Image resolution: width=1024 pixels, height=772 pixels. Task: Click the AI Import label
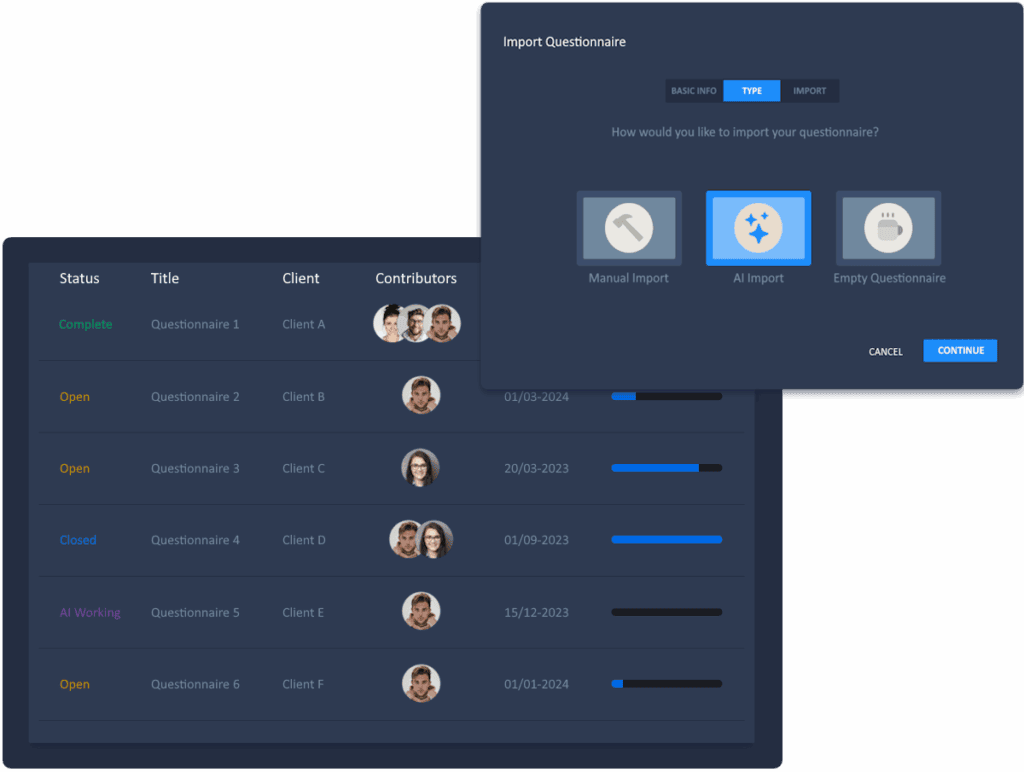pos(758,278)
